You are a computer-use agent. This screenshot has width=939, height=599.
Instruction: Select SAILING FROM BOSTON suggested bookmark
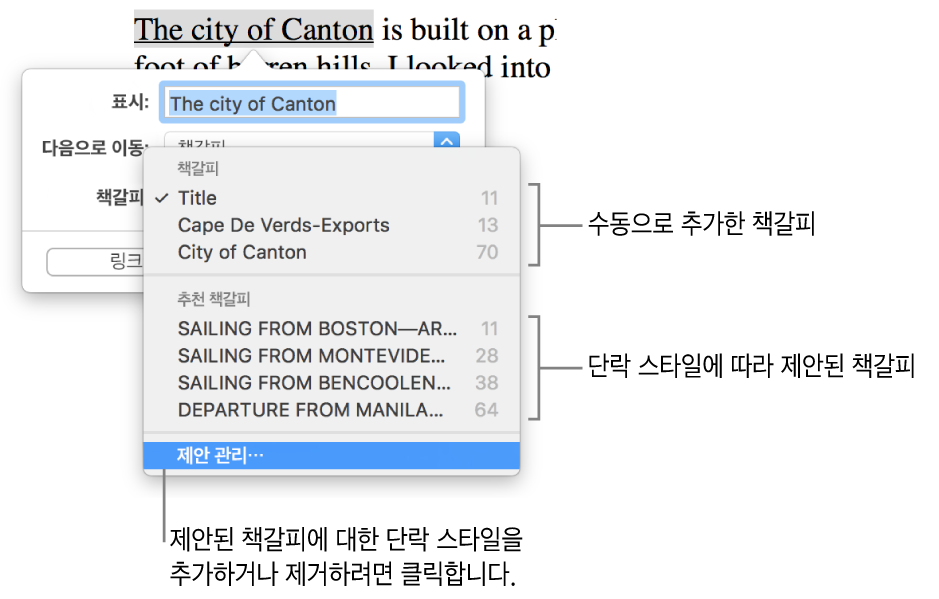click(331, 328)
